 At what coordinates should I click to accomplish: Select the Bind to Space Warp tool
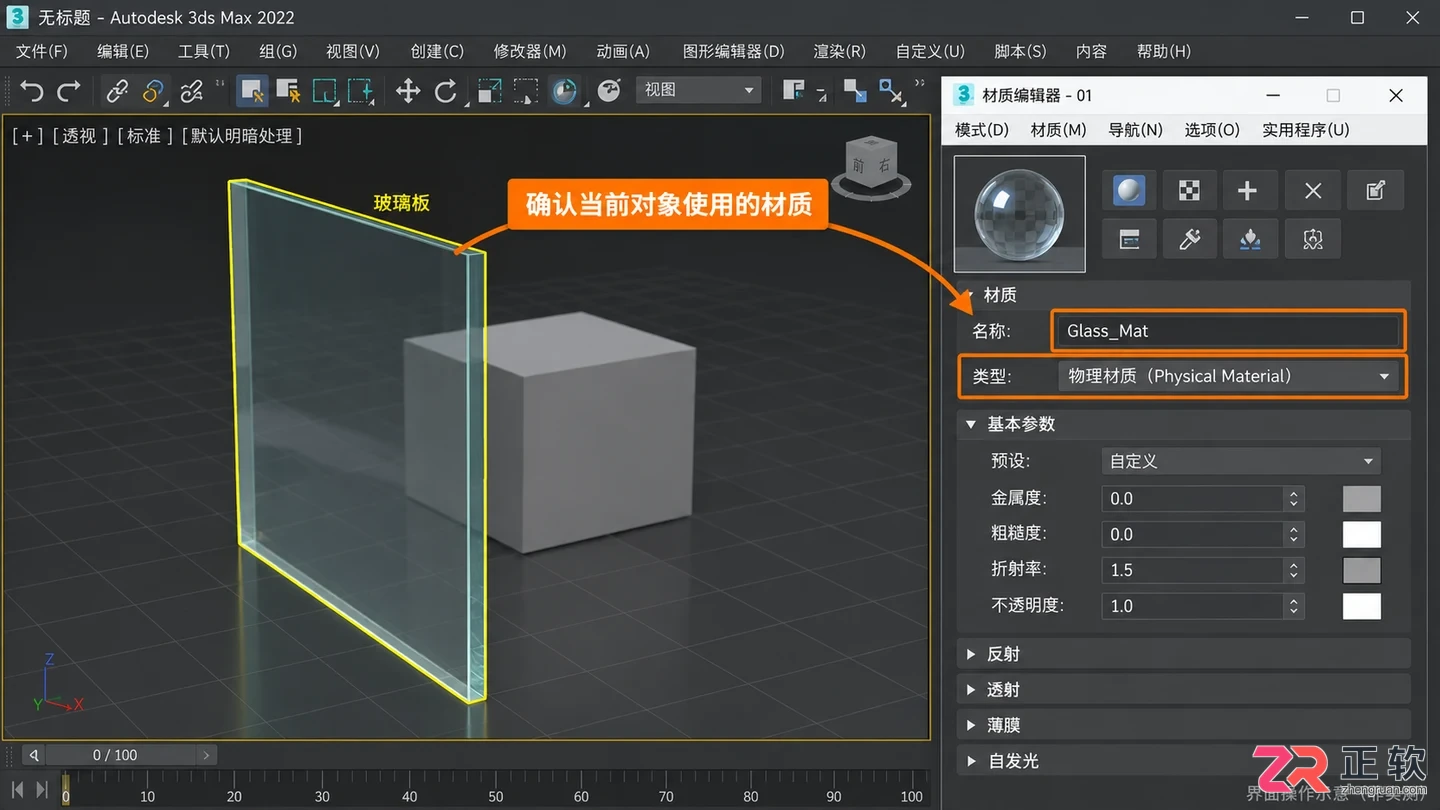coord(192,91)
